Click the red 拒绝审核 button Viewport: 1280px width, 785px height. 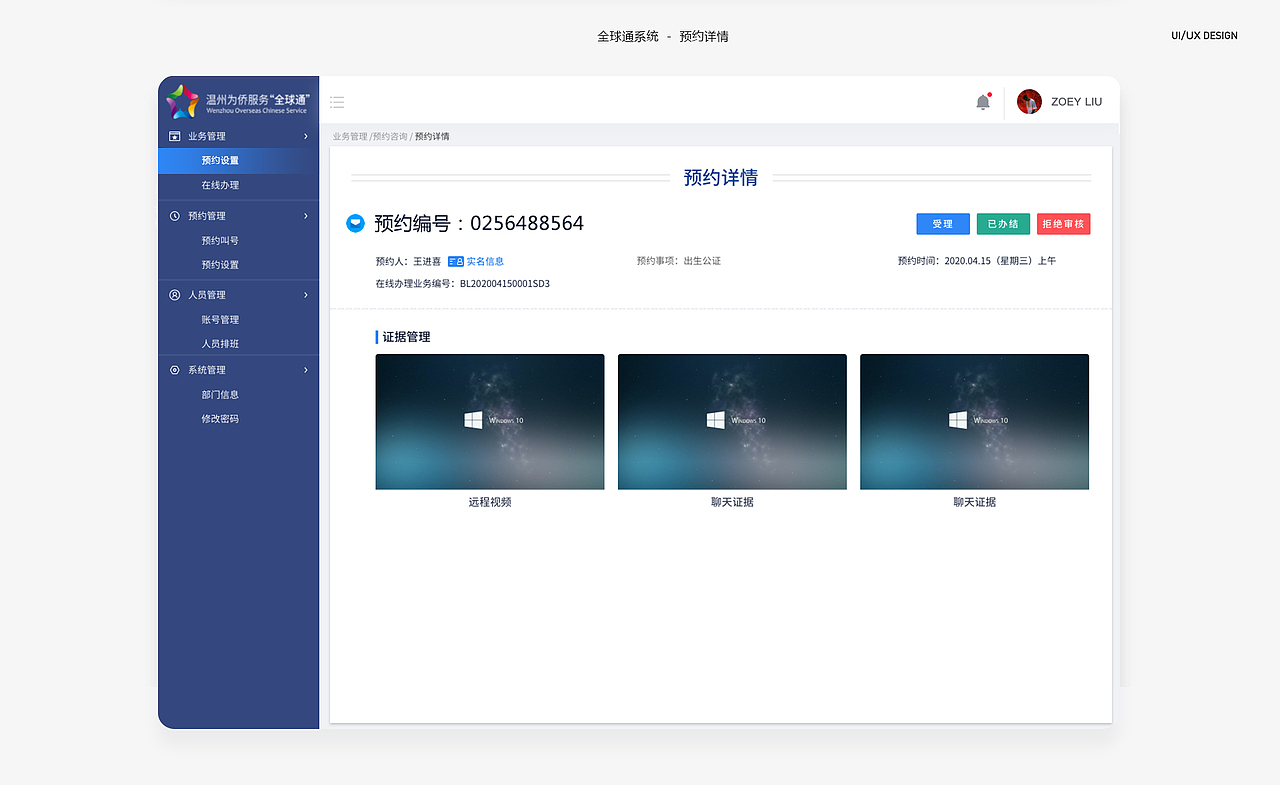click(x=1063, y=224)
